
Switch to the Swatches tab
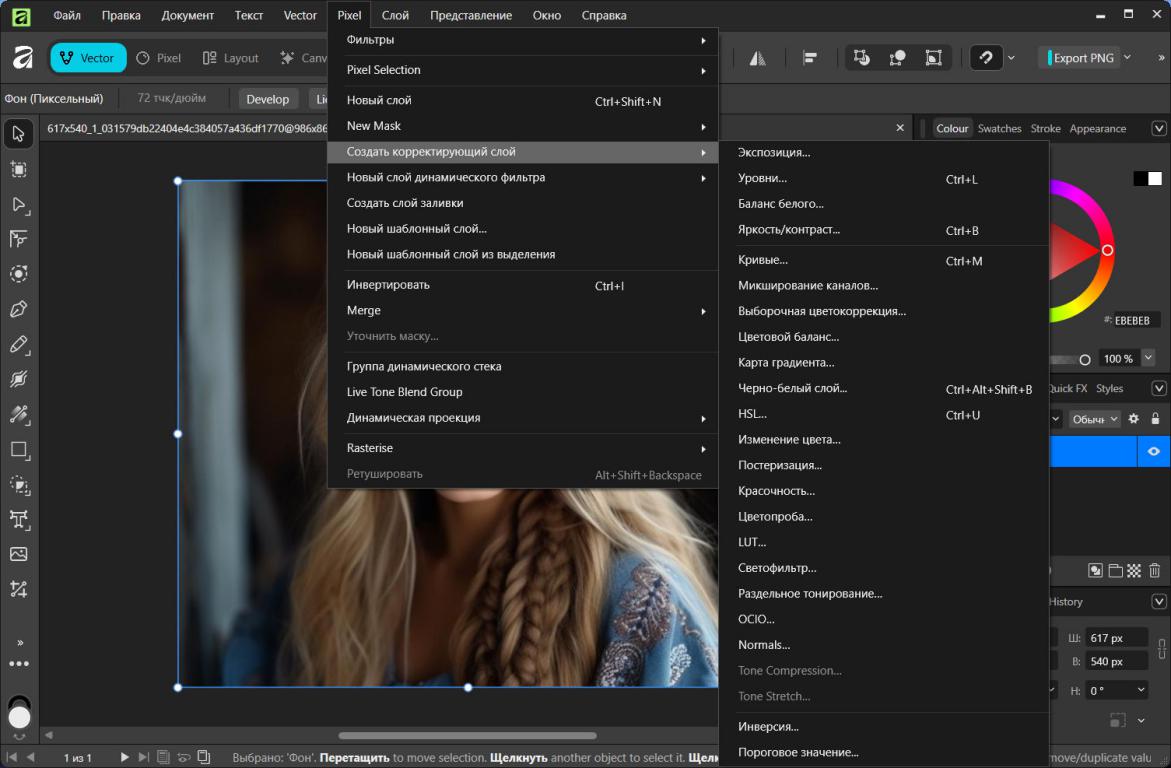tap(999, 129)
